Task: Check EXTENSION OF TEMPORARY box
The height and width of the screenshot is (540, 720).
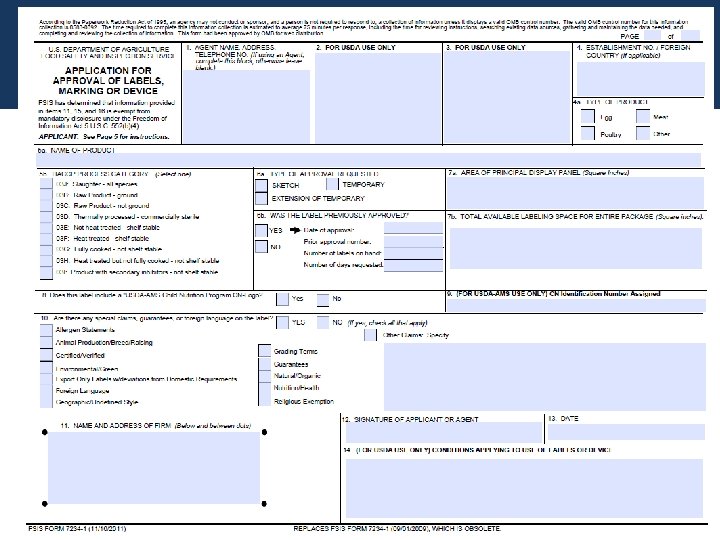Action: [261, 198]
